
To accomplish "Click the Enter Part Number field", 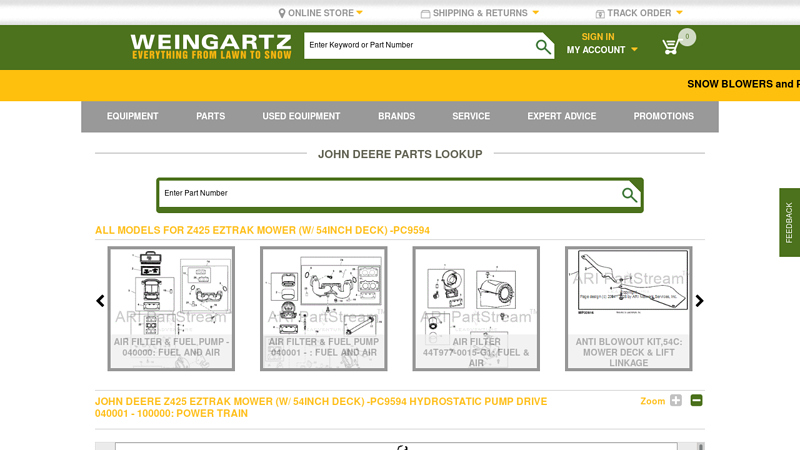I will (x=388, y=194).
